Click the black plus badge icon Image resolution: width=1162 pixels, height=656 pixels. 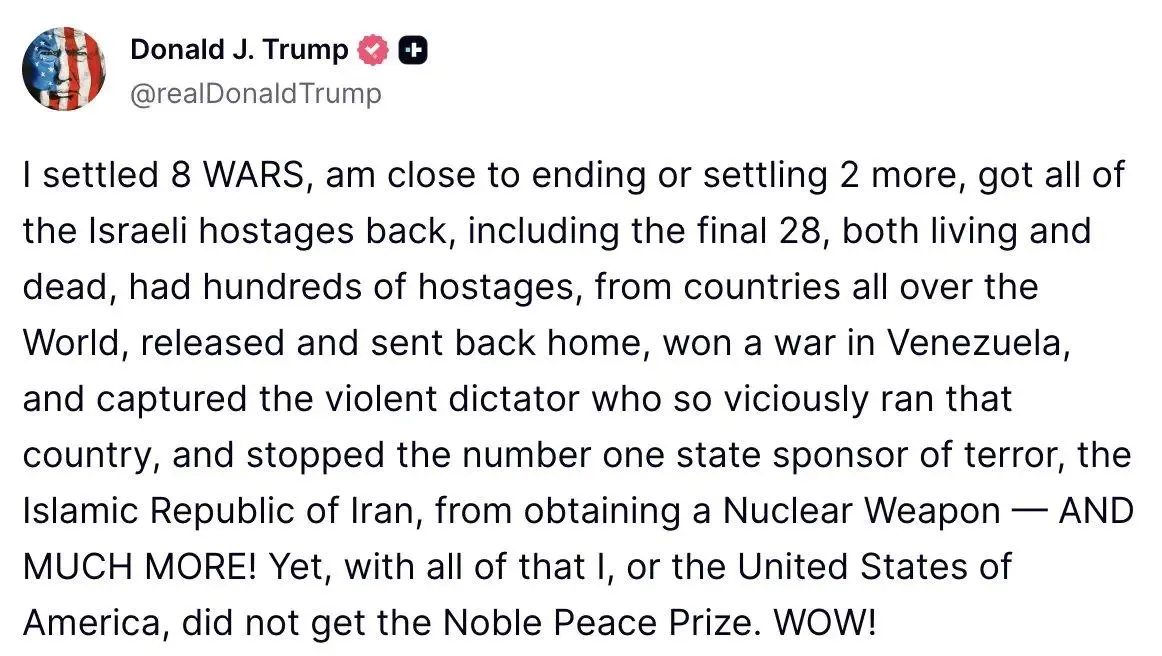(413, 50)
